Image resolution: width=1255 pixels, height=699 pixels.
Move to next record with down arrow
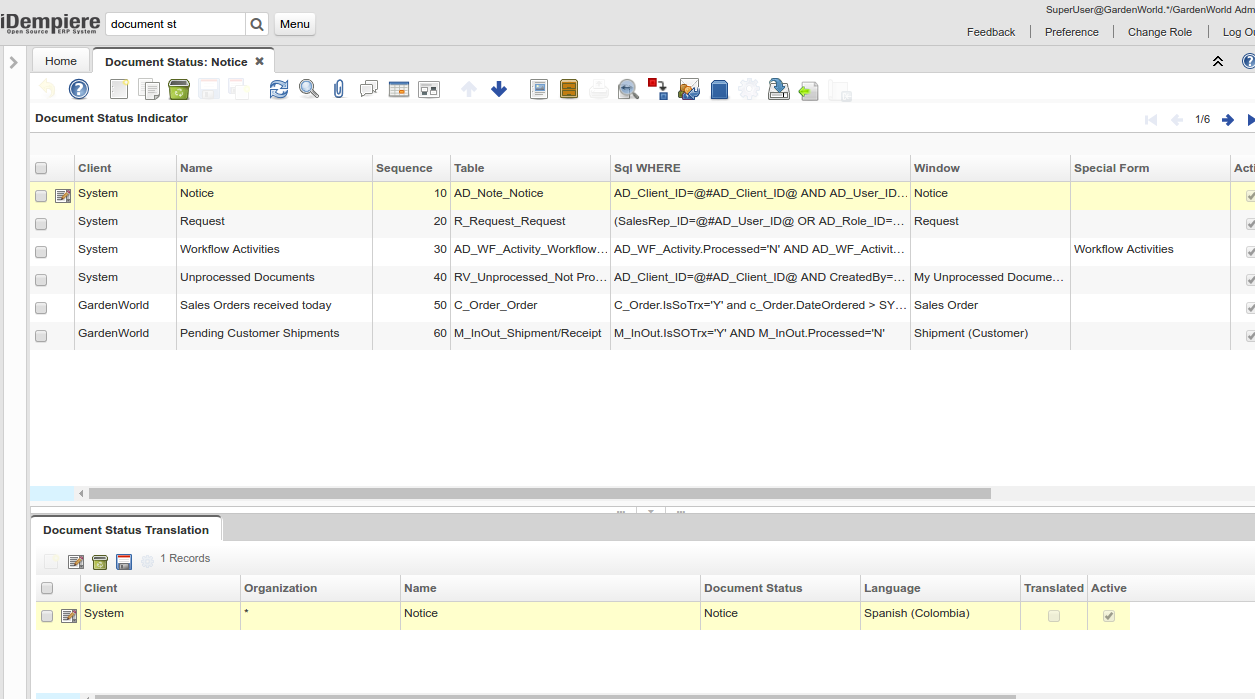[x=499, y=90]
